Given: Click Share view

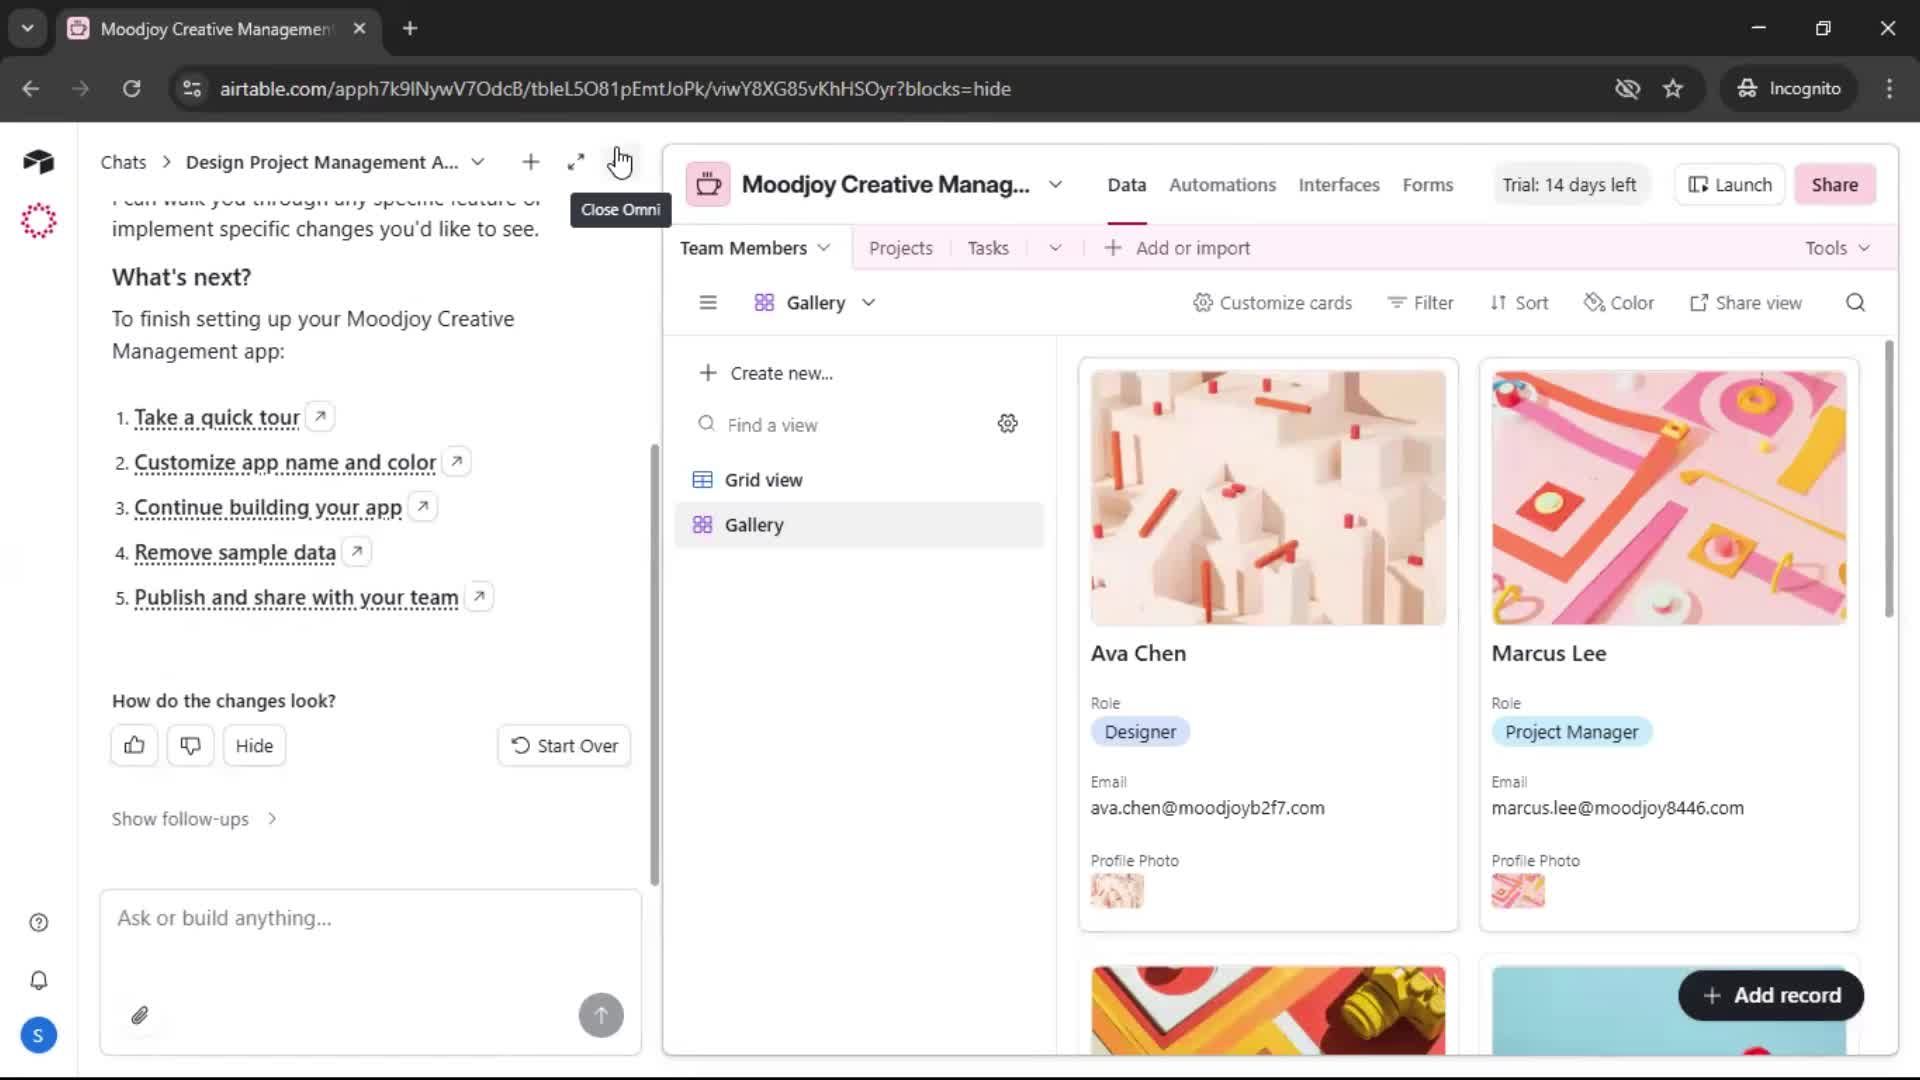Looking at the screenshot, I should [1746, 303].
